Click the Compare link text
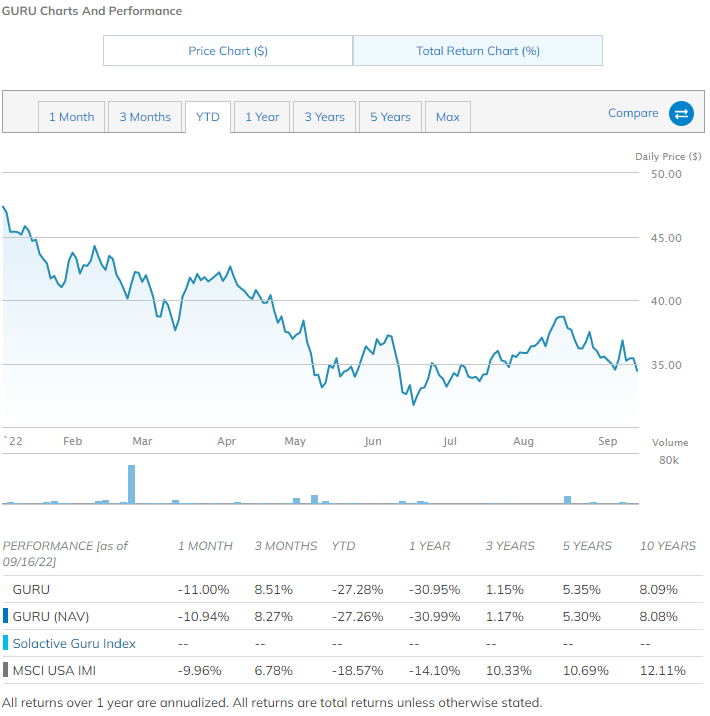Viewport: 710px width, 716px height. pos(633,113)
